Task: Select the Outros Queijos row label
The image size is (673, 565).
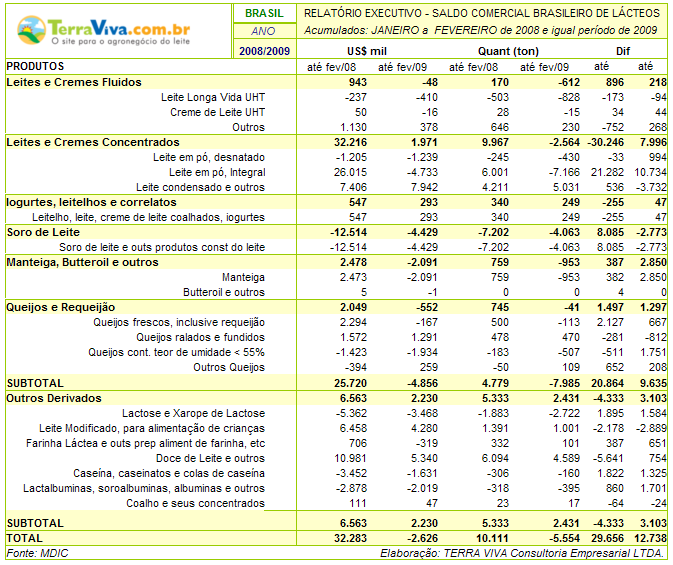Action: point(229,368)
